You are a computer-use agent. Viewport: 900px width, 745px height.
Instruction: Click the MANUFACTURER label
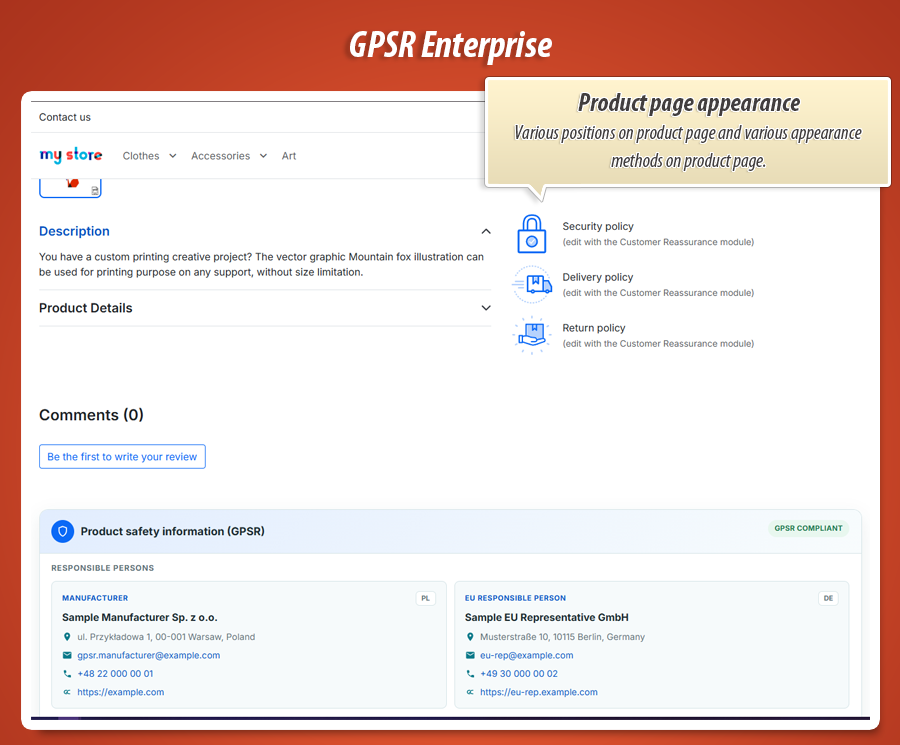(x=95, y=598)
